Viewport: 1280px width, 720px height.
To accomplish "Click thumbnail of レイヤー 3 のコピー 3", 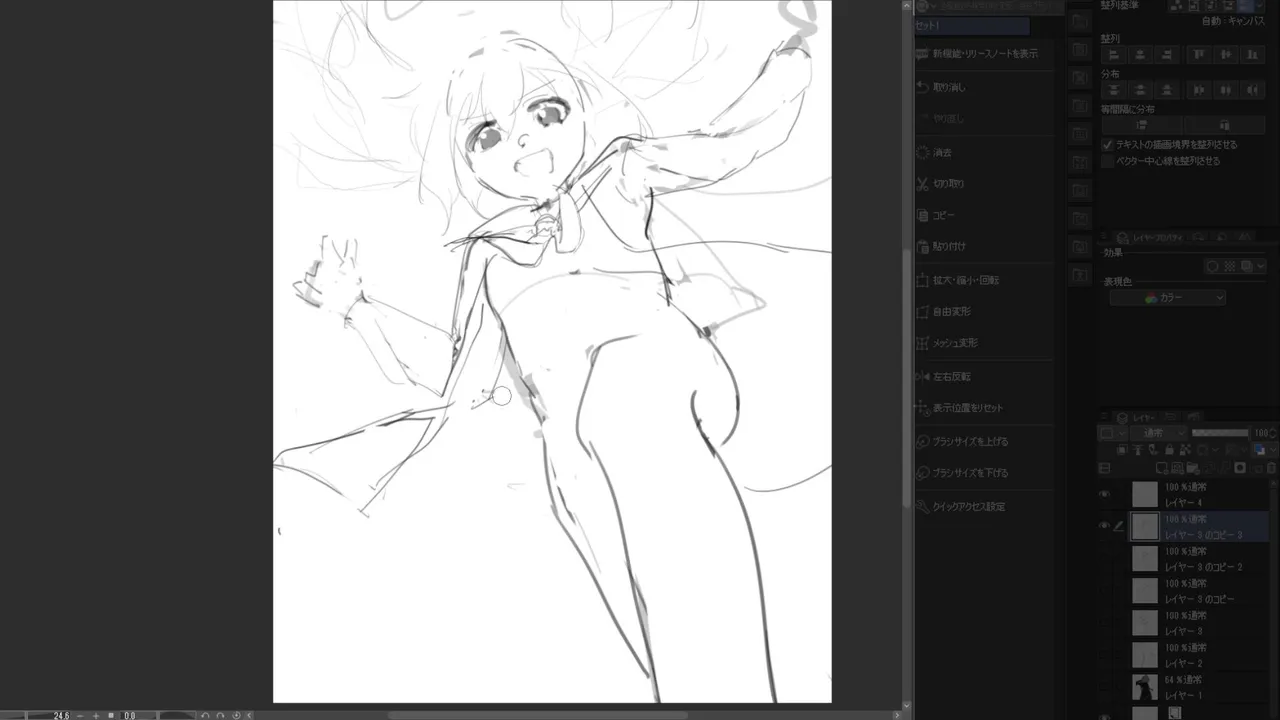I will 1145,526.
